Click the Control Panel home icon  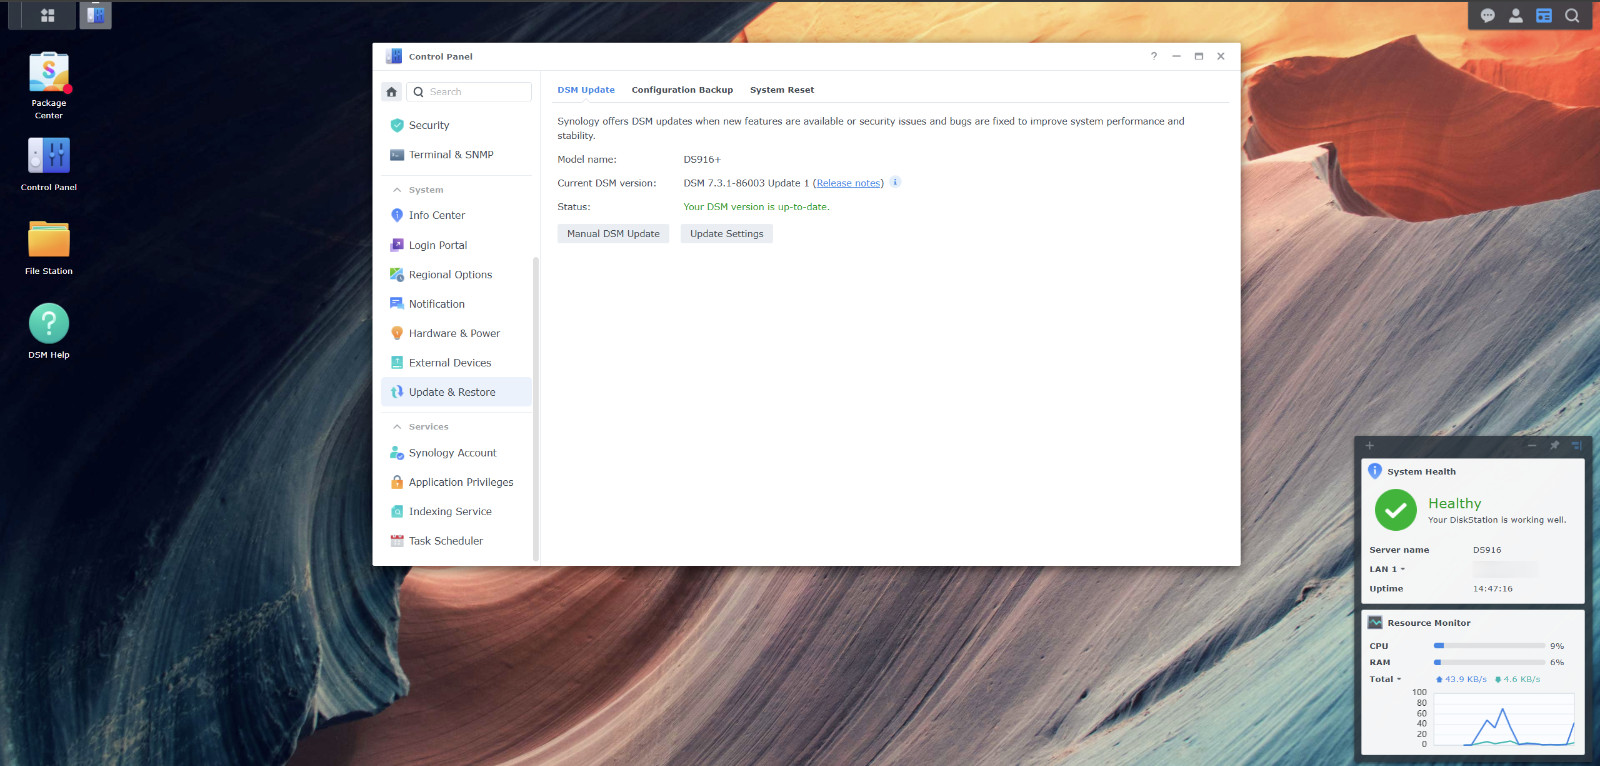(392, 92)
